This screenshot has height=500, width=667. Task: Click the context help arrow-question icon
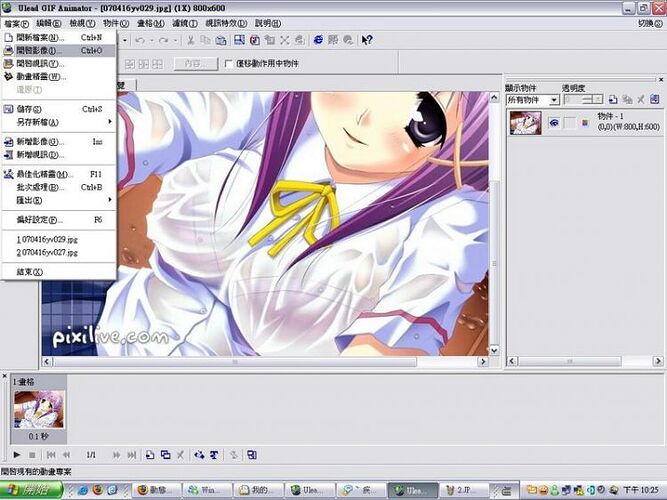pyautogui.click(x=367, y=40)
